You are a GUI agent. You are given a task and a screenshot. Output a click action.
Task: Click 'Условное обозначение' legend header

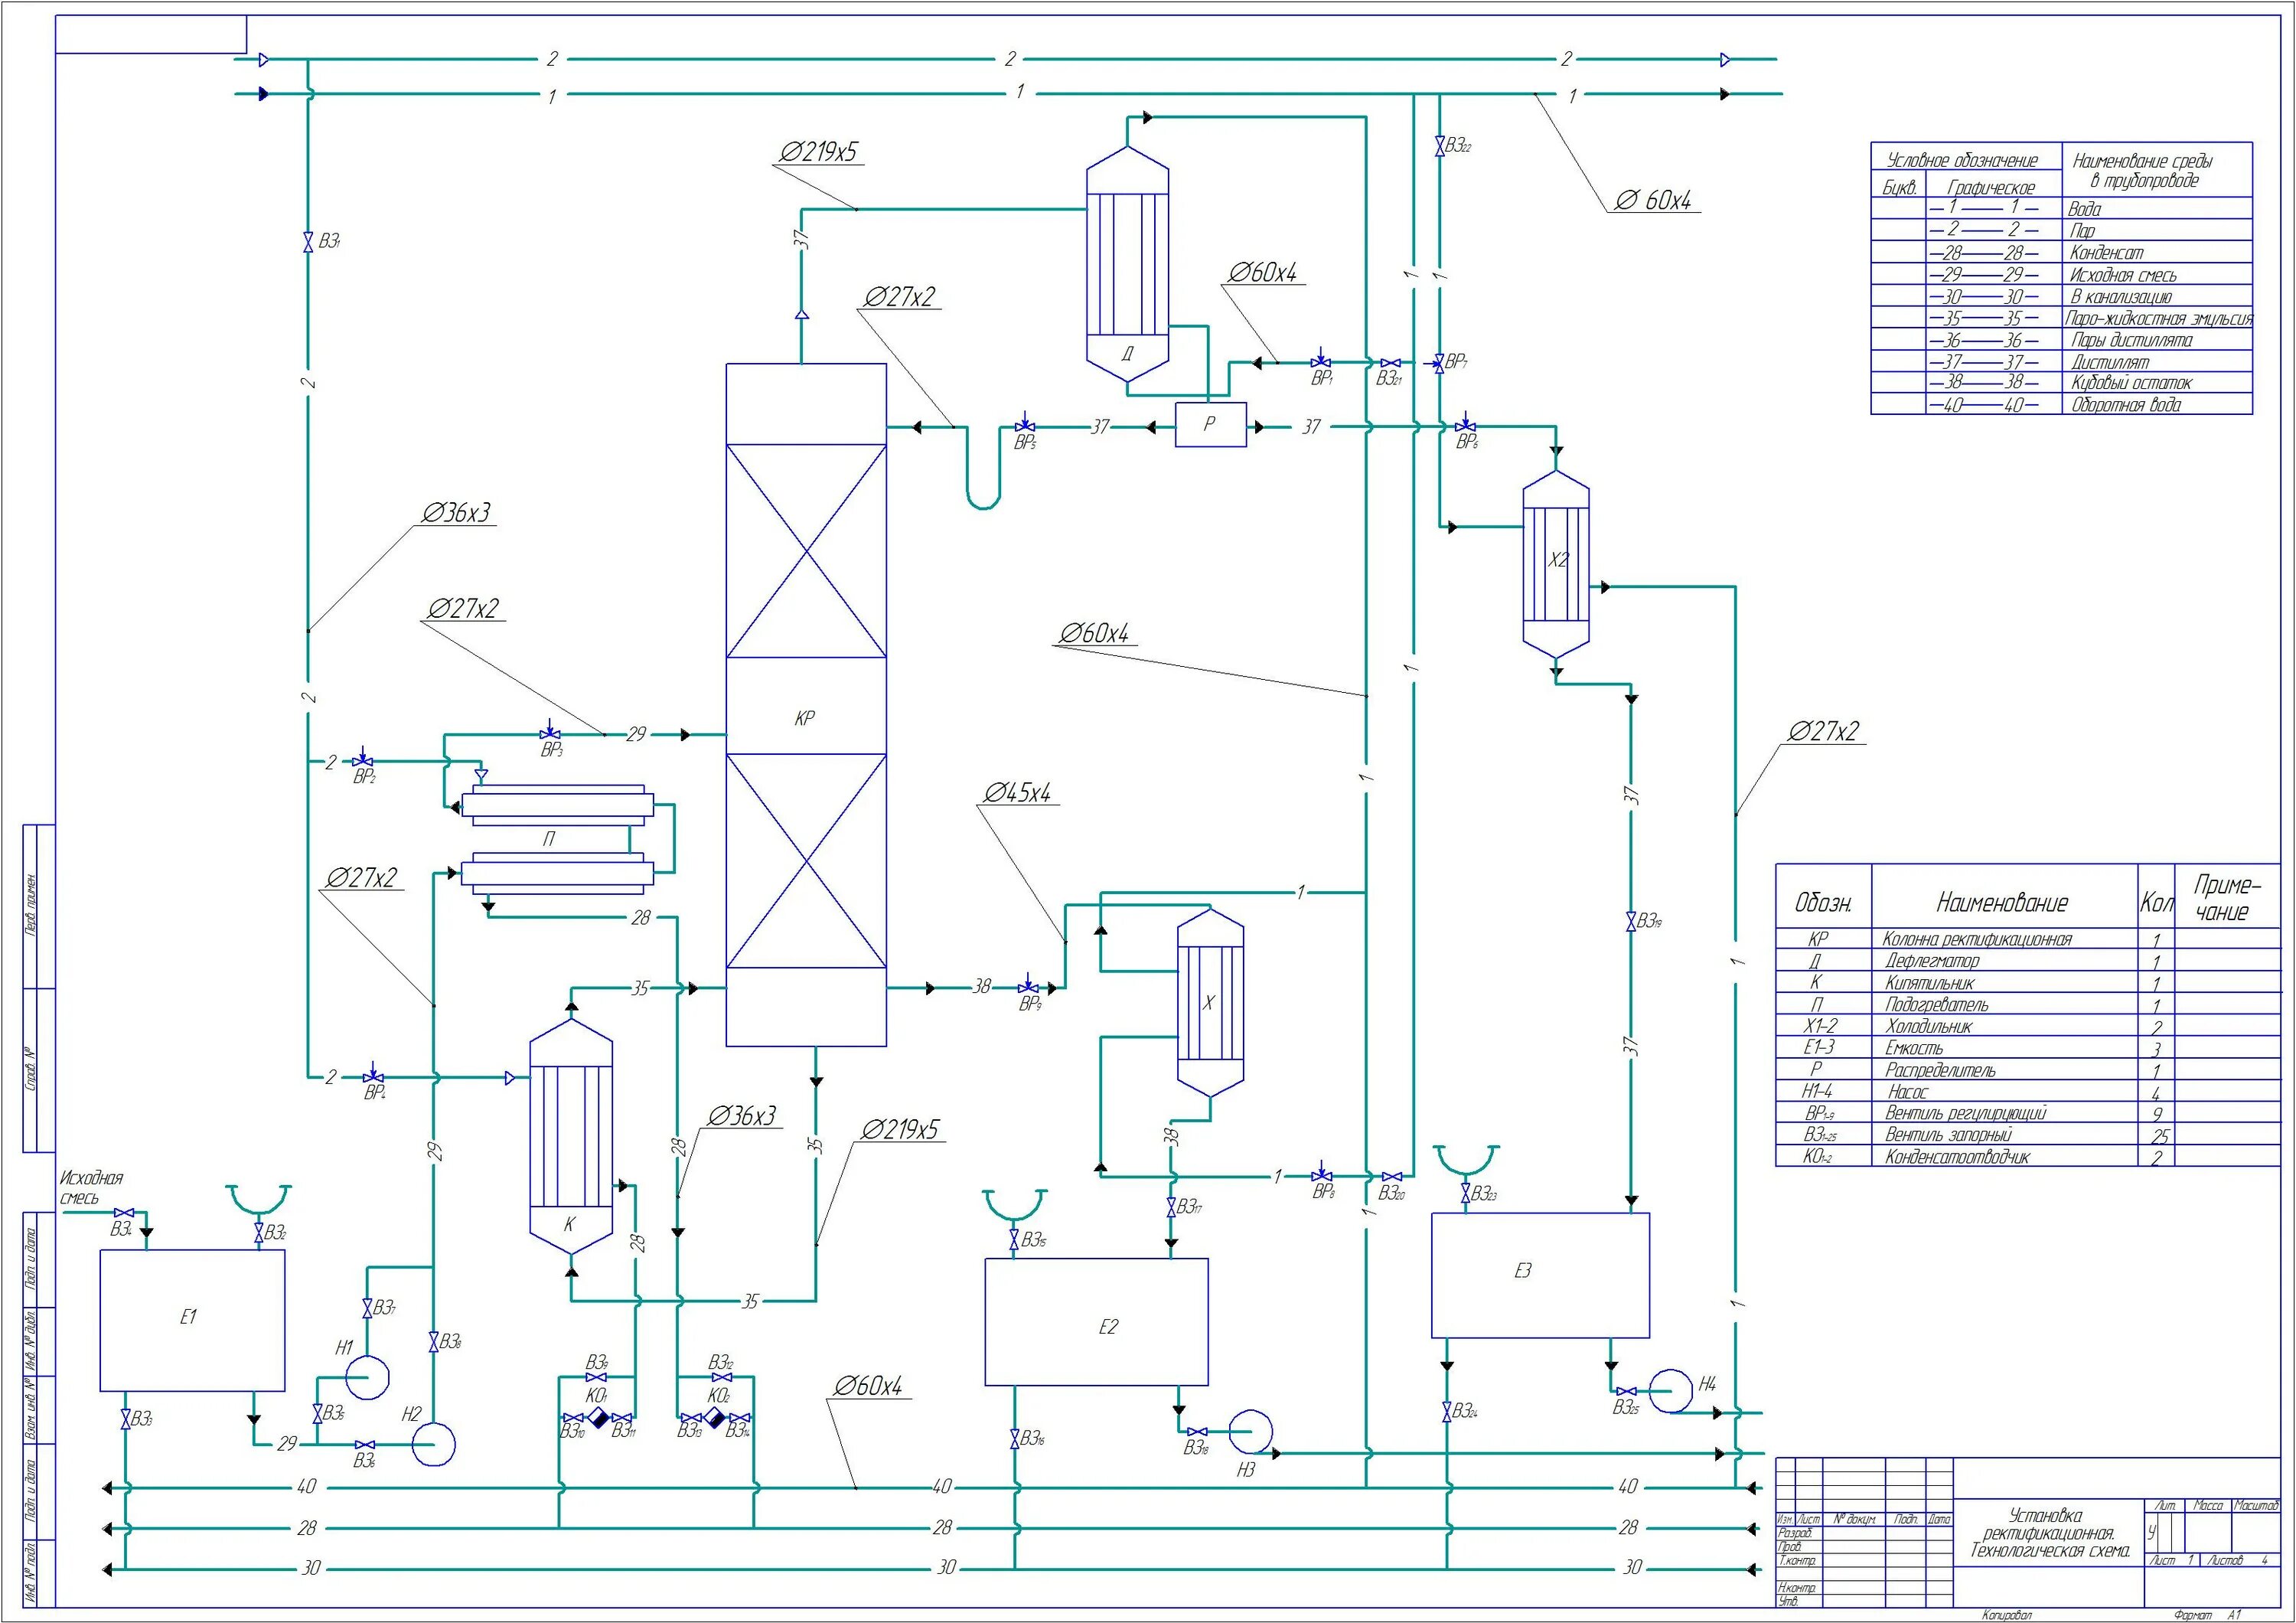(x=1962, y=160)
